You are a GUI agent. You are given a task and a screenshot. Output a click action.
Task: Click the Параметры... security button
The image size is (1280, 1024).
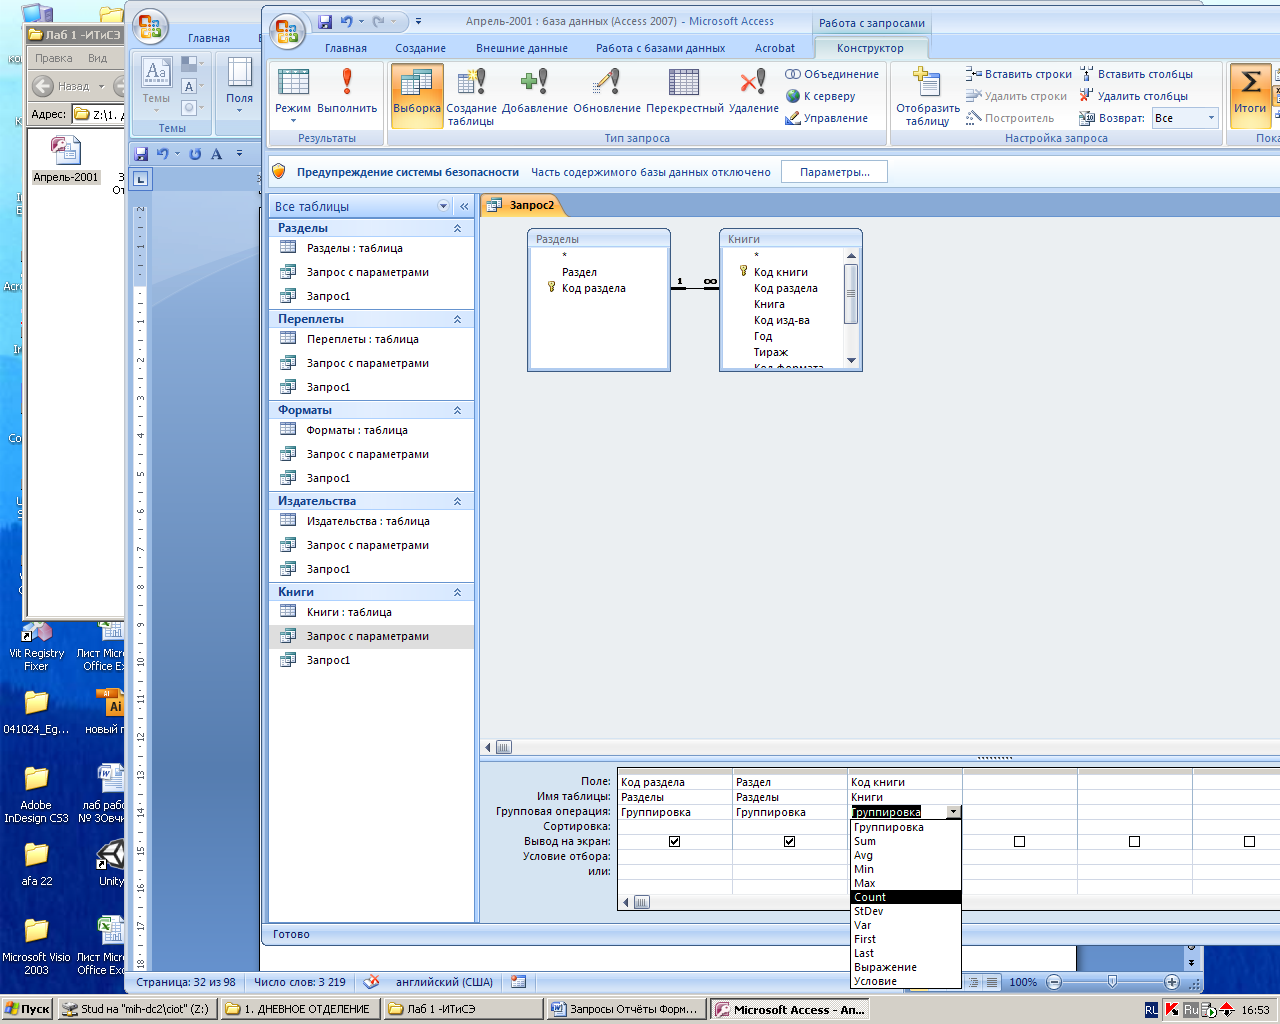coord(834,172)
